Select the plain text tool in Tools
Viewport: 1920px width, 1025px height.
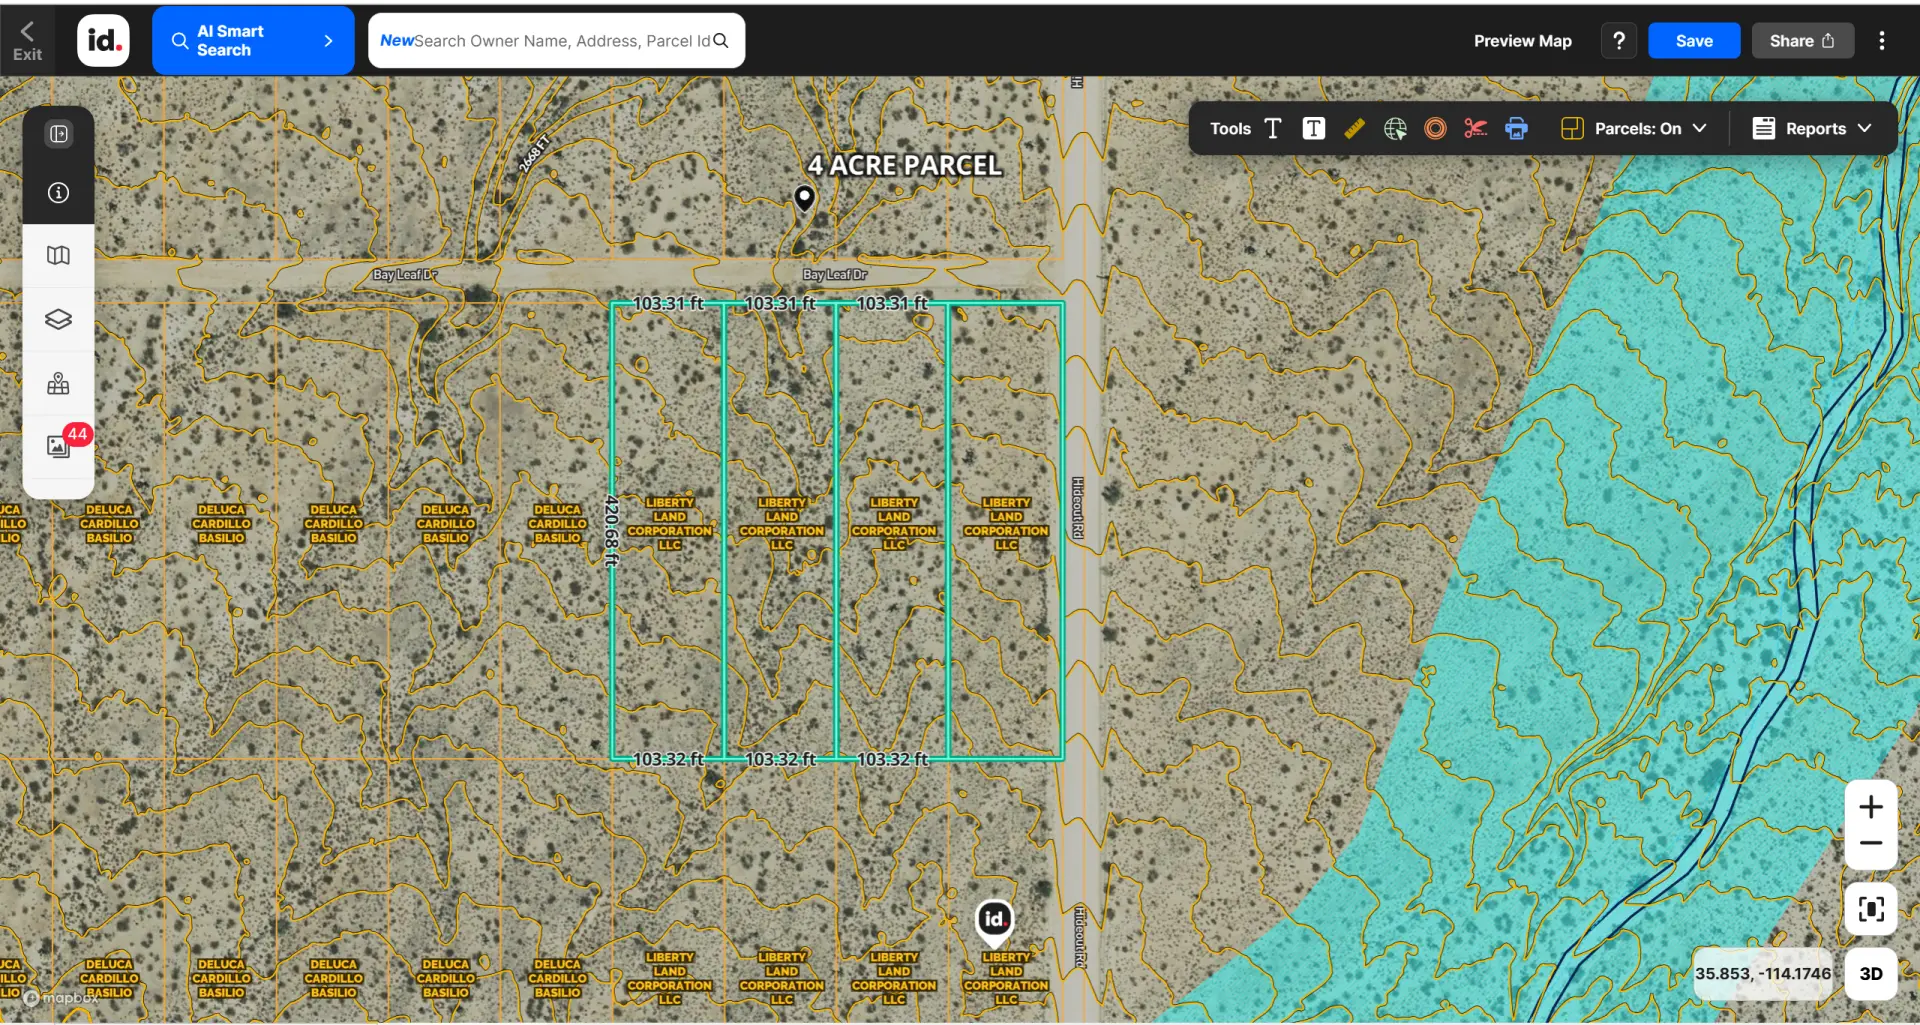click(1273, 129)
